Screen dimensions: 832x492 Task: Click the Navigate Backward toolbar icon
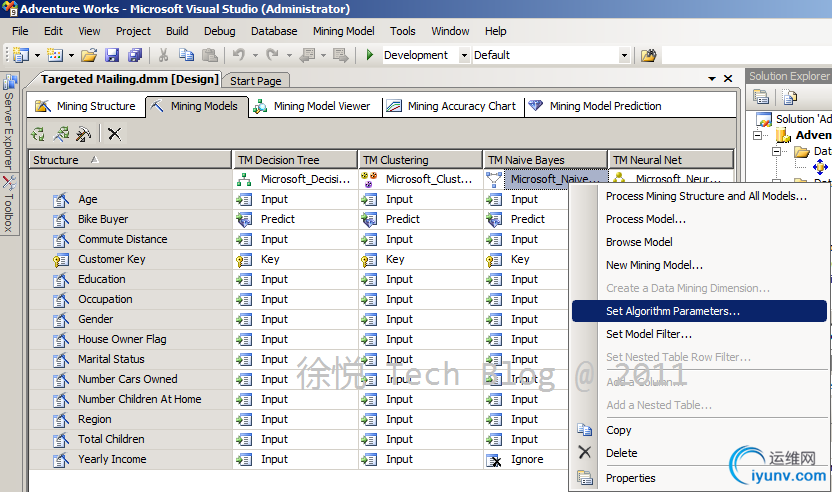pyautogui.click(x=307, y=55)
